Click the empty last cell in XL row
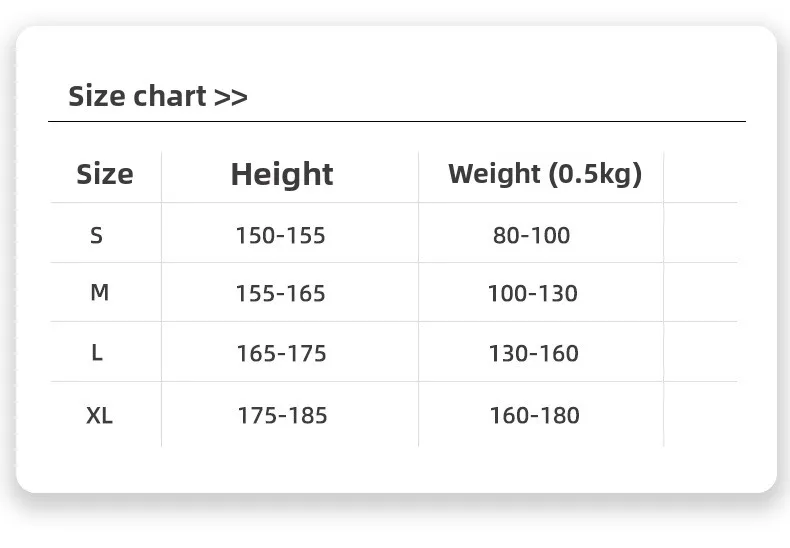The width and height of the screenshot is (790, 548). [x=700, y=414]
